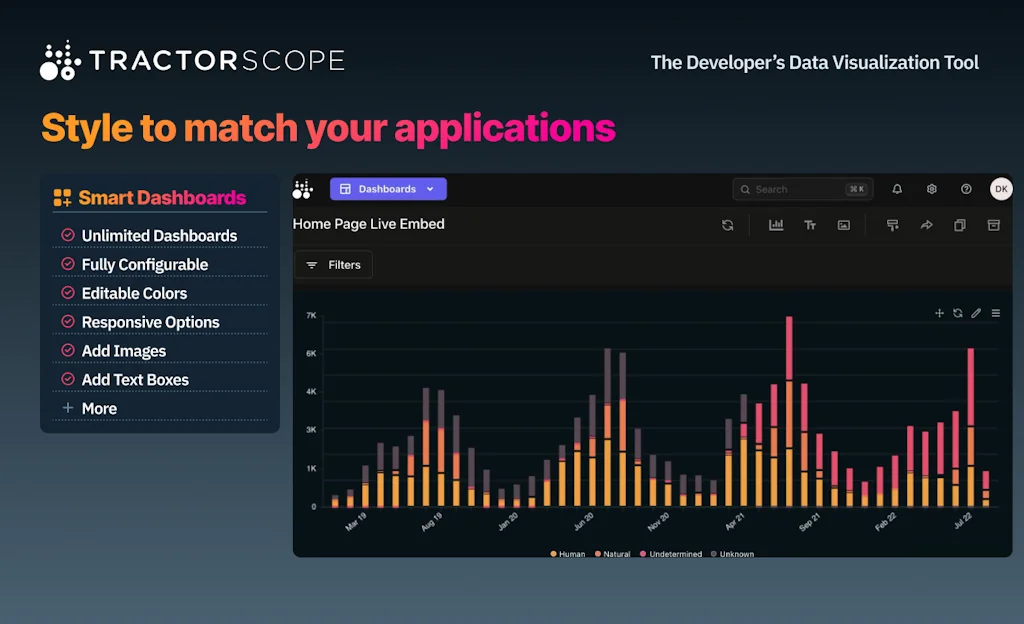Viewport: 1024px width, 624px height.
Task: Open the chart options menu
Action: pos(995,313)
